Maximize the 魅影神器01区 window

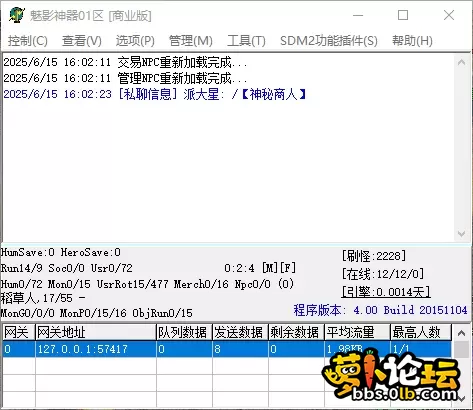pos(403,15)
